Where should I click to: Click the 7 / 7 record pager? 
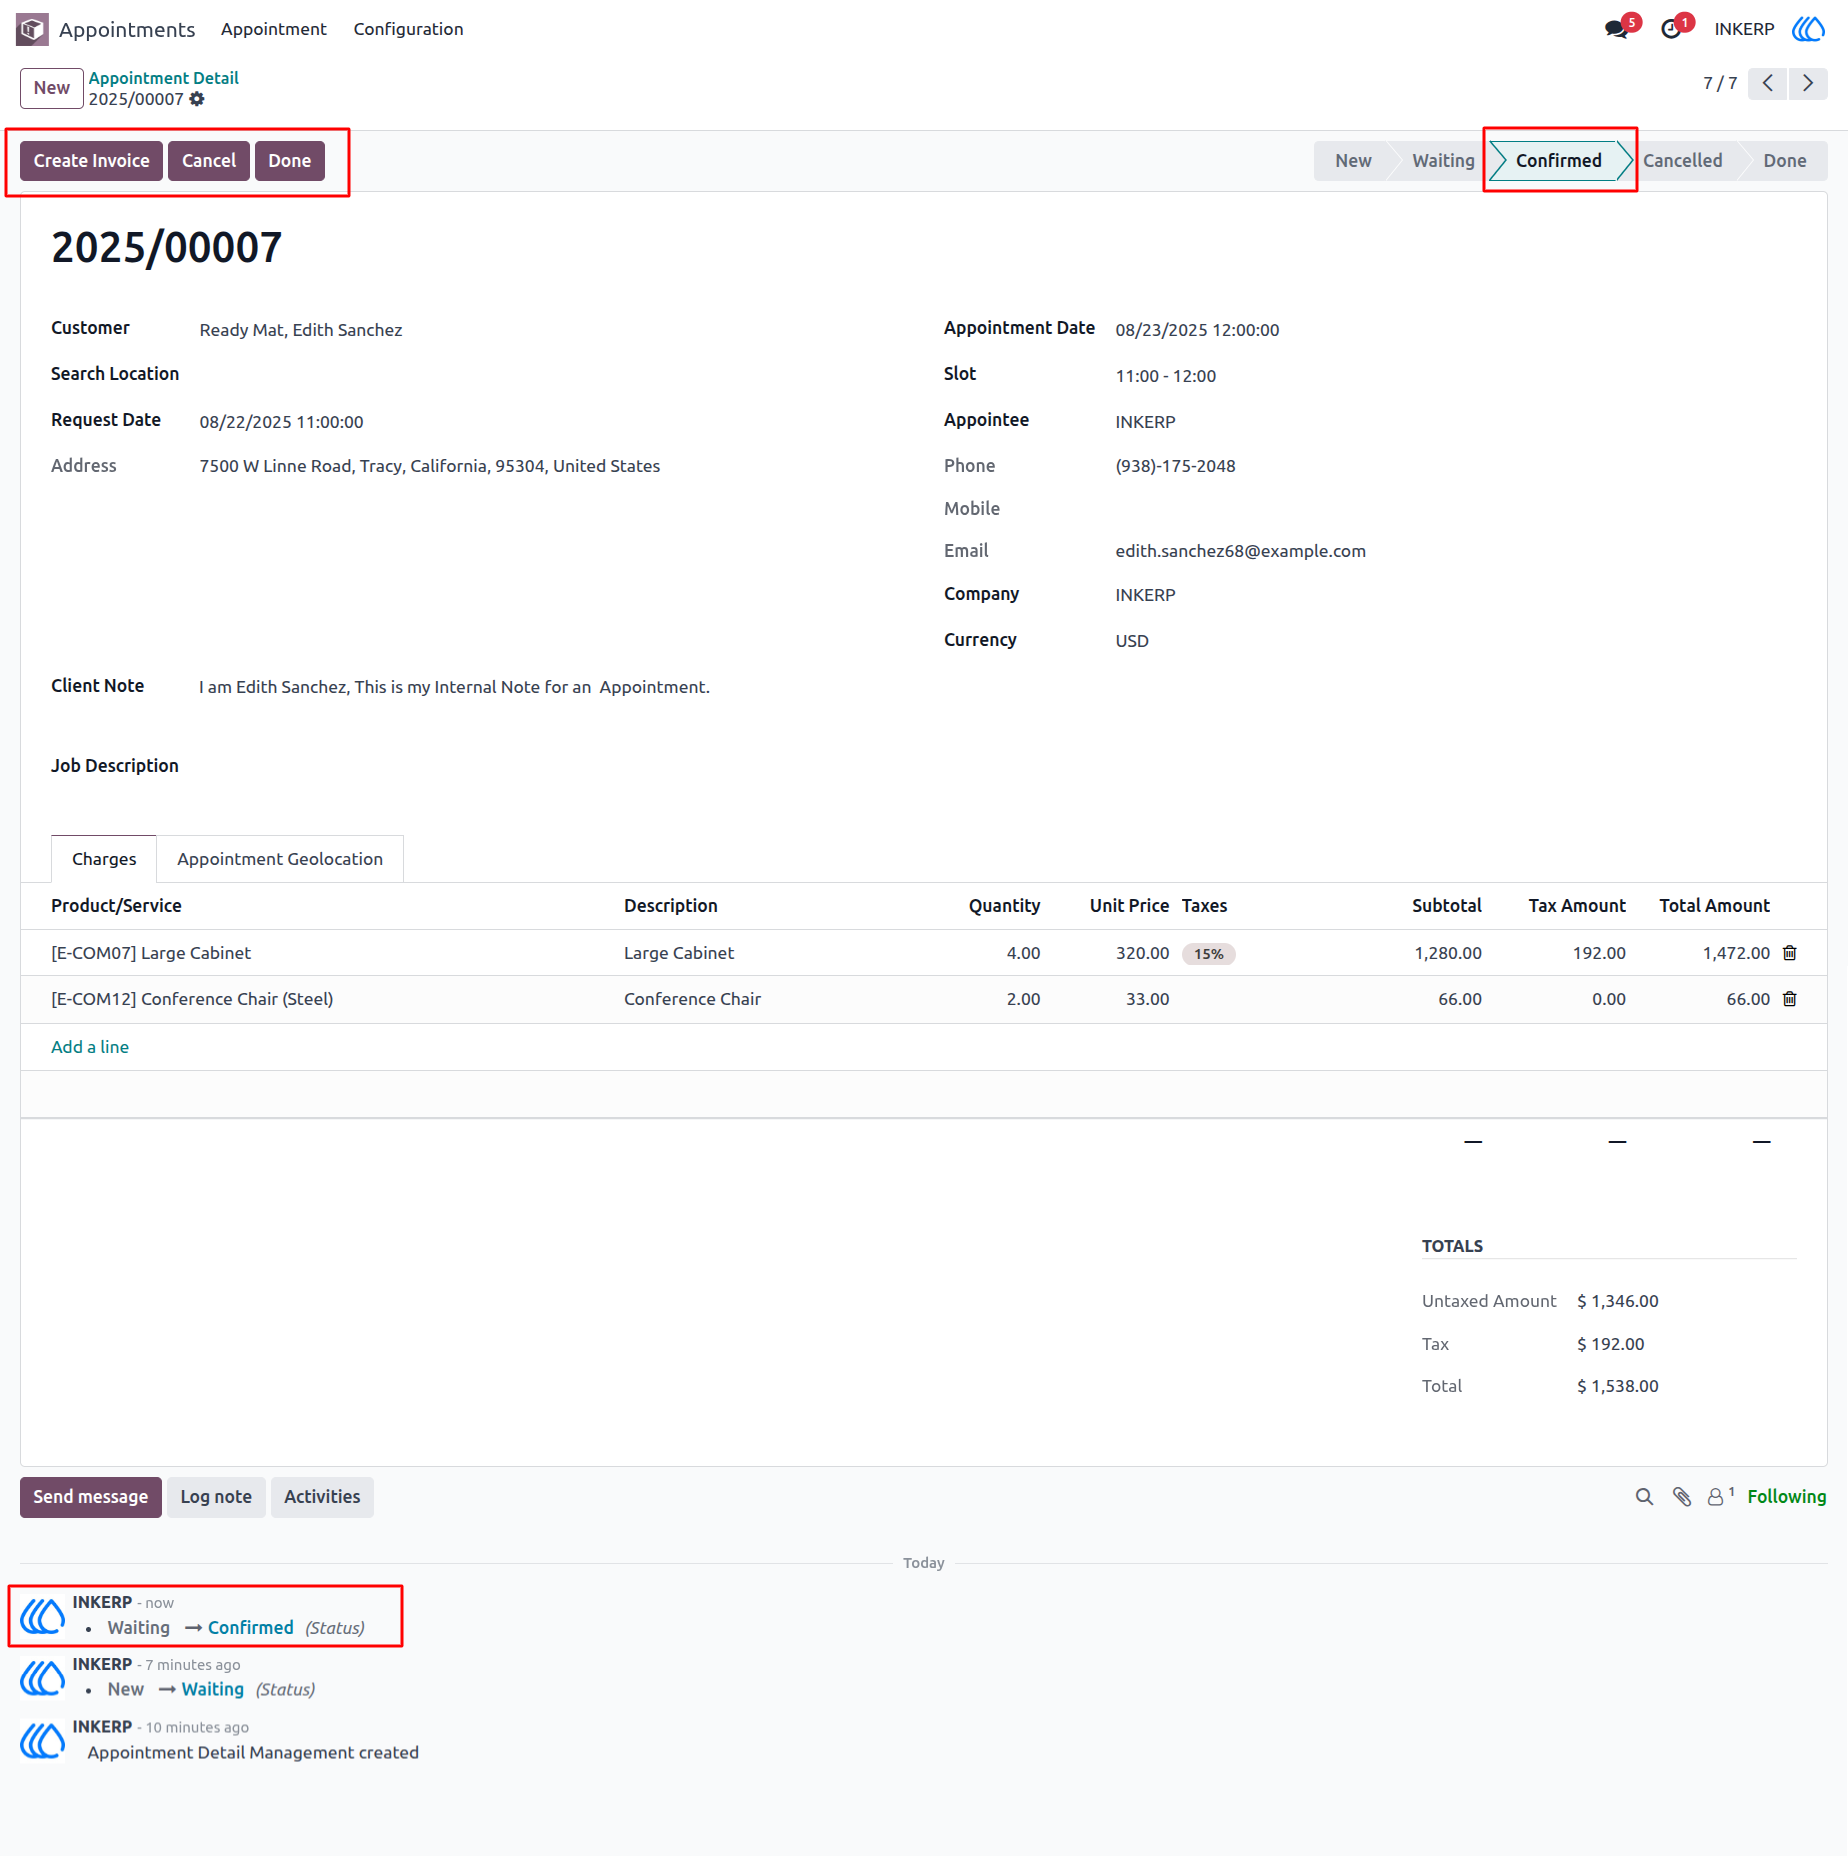click(x=1720, y=83)
